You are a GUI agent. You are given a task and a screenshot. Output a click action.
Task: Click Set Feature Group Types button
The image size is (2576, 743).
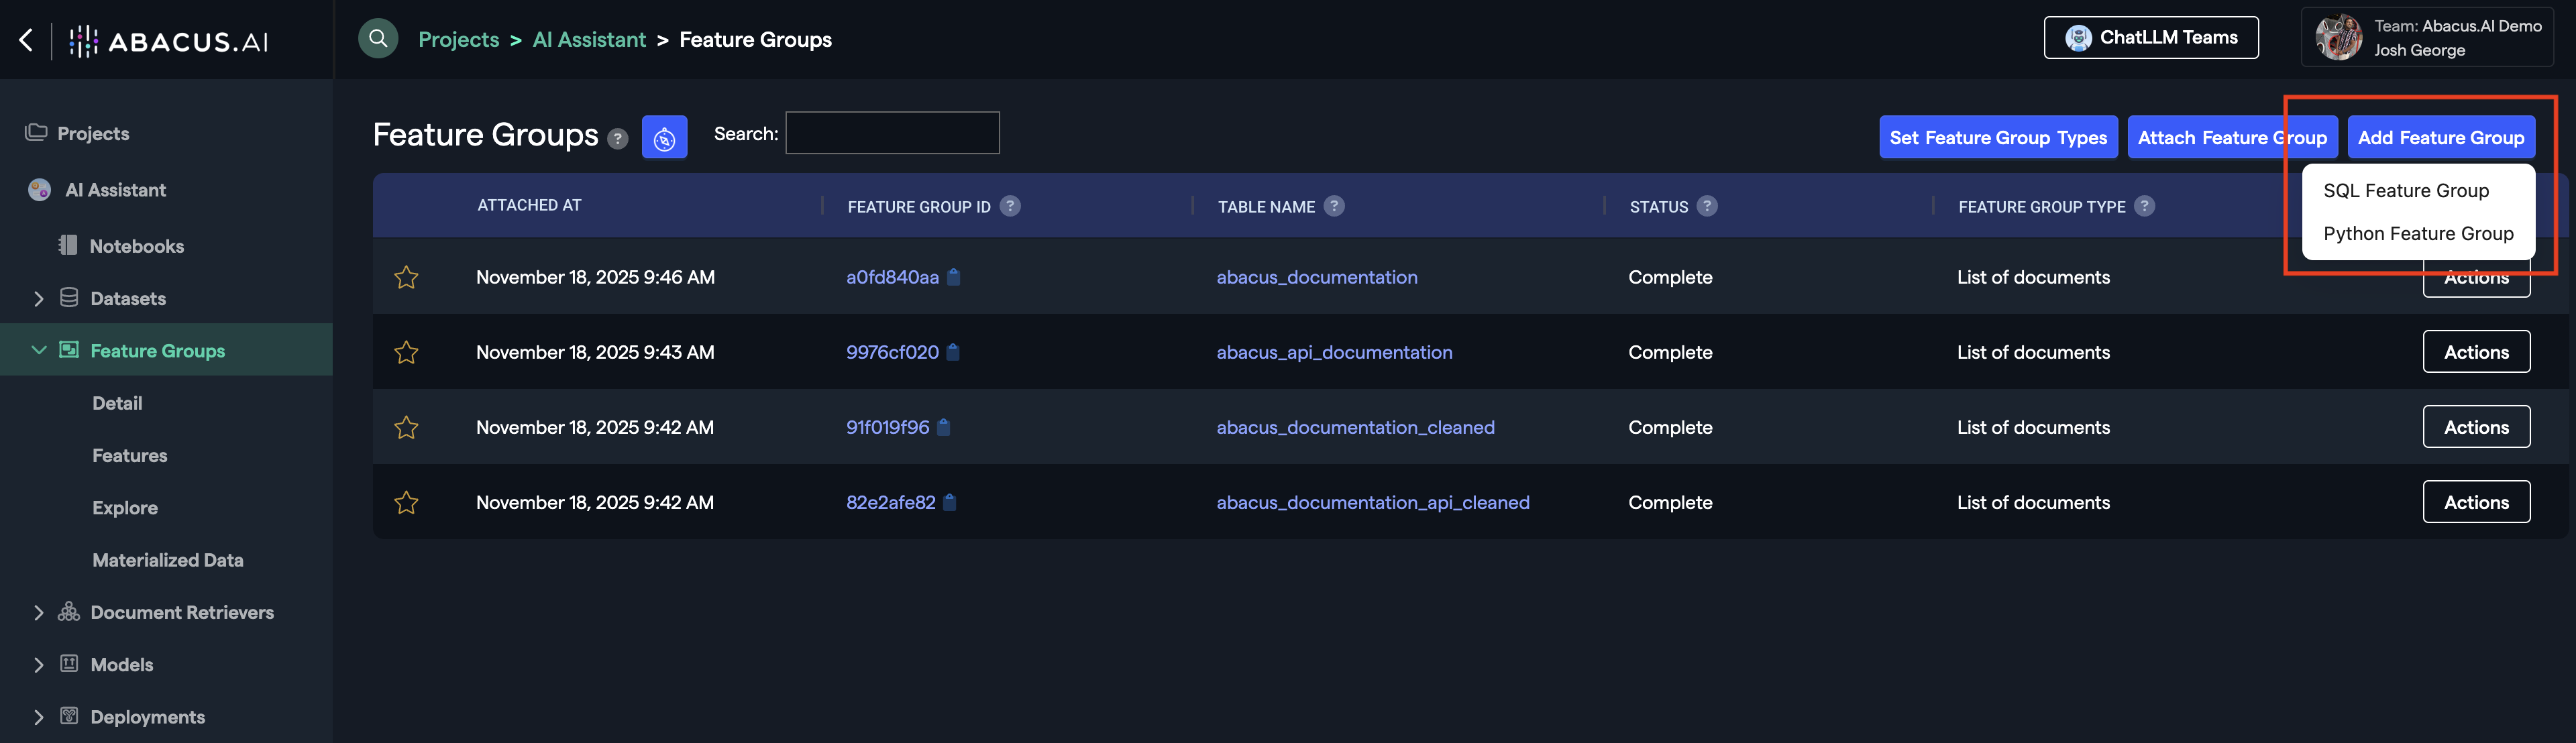(1997, 138)
